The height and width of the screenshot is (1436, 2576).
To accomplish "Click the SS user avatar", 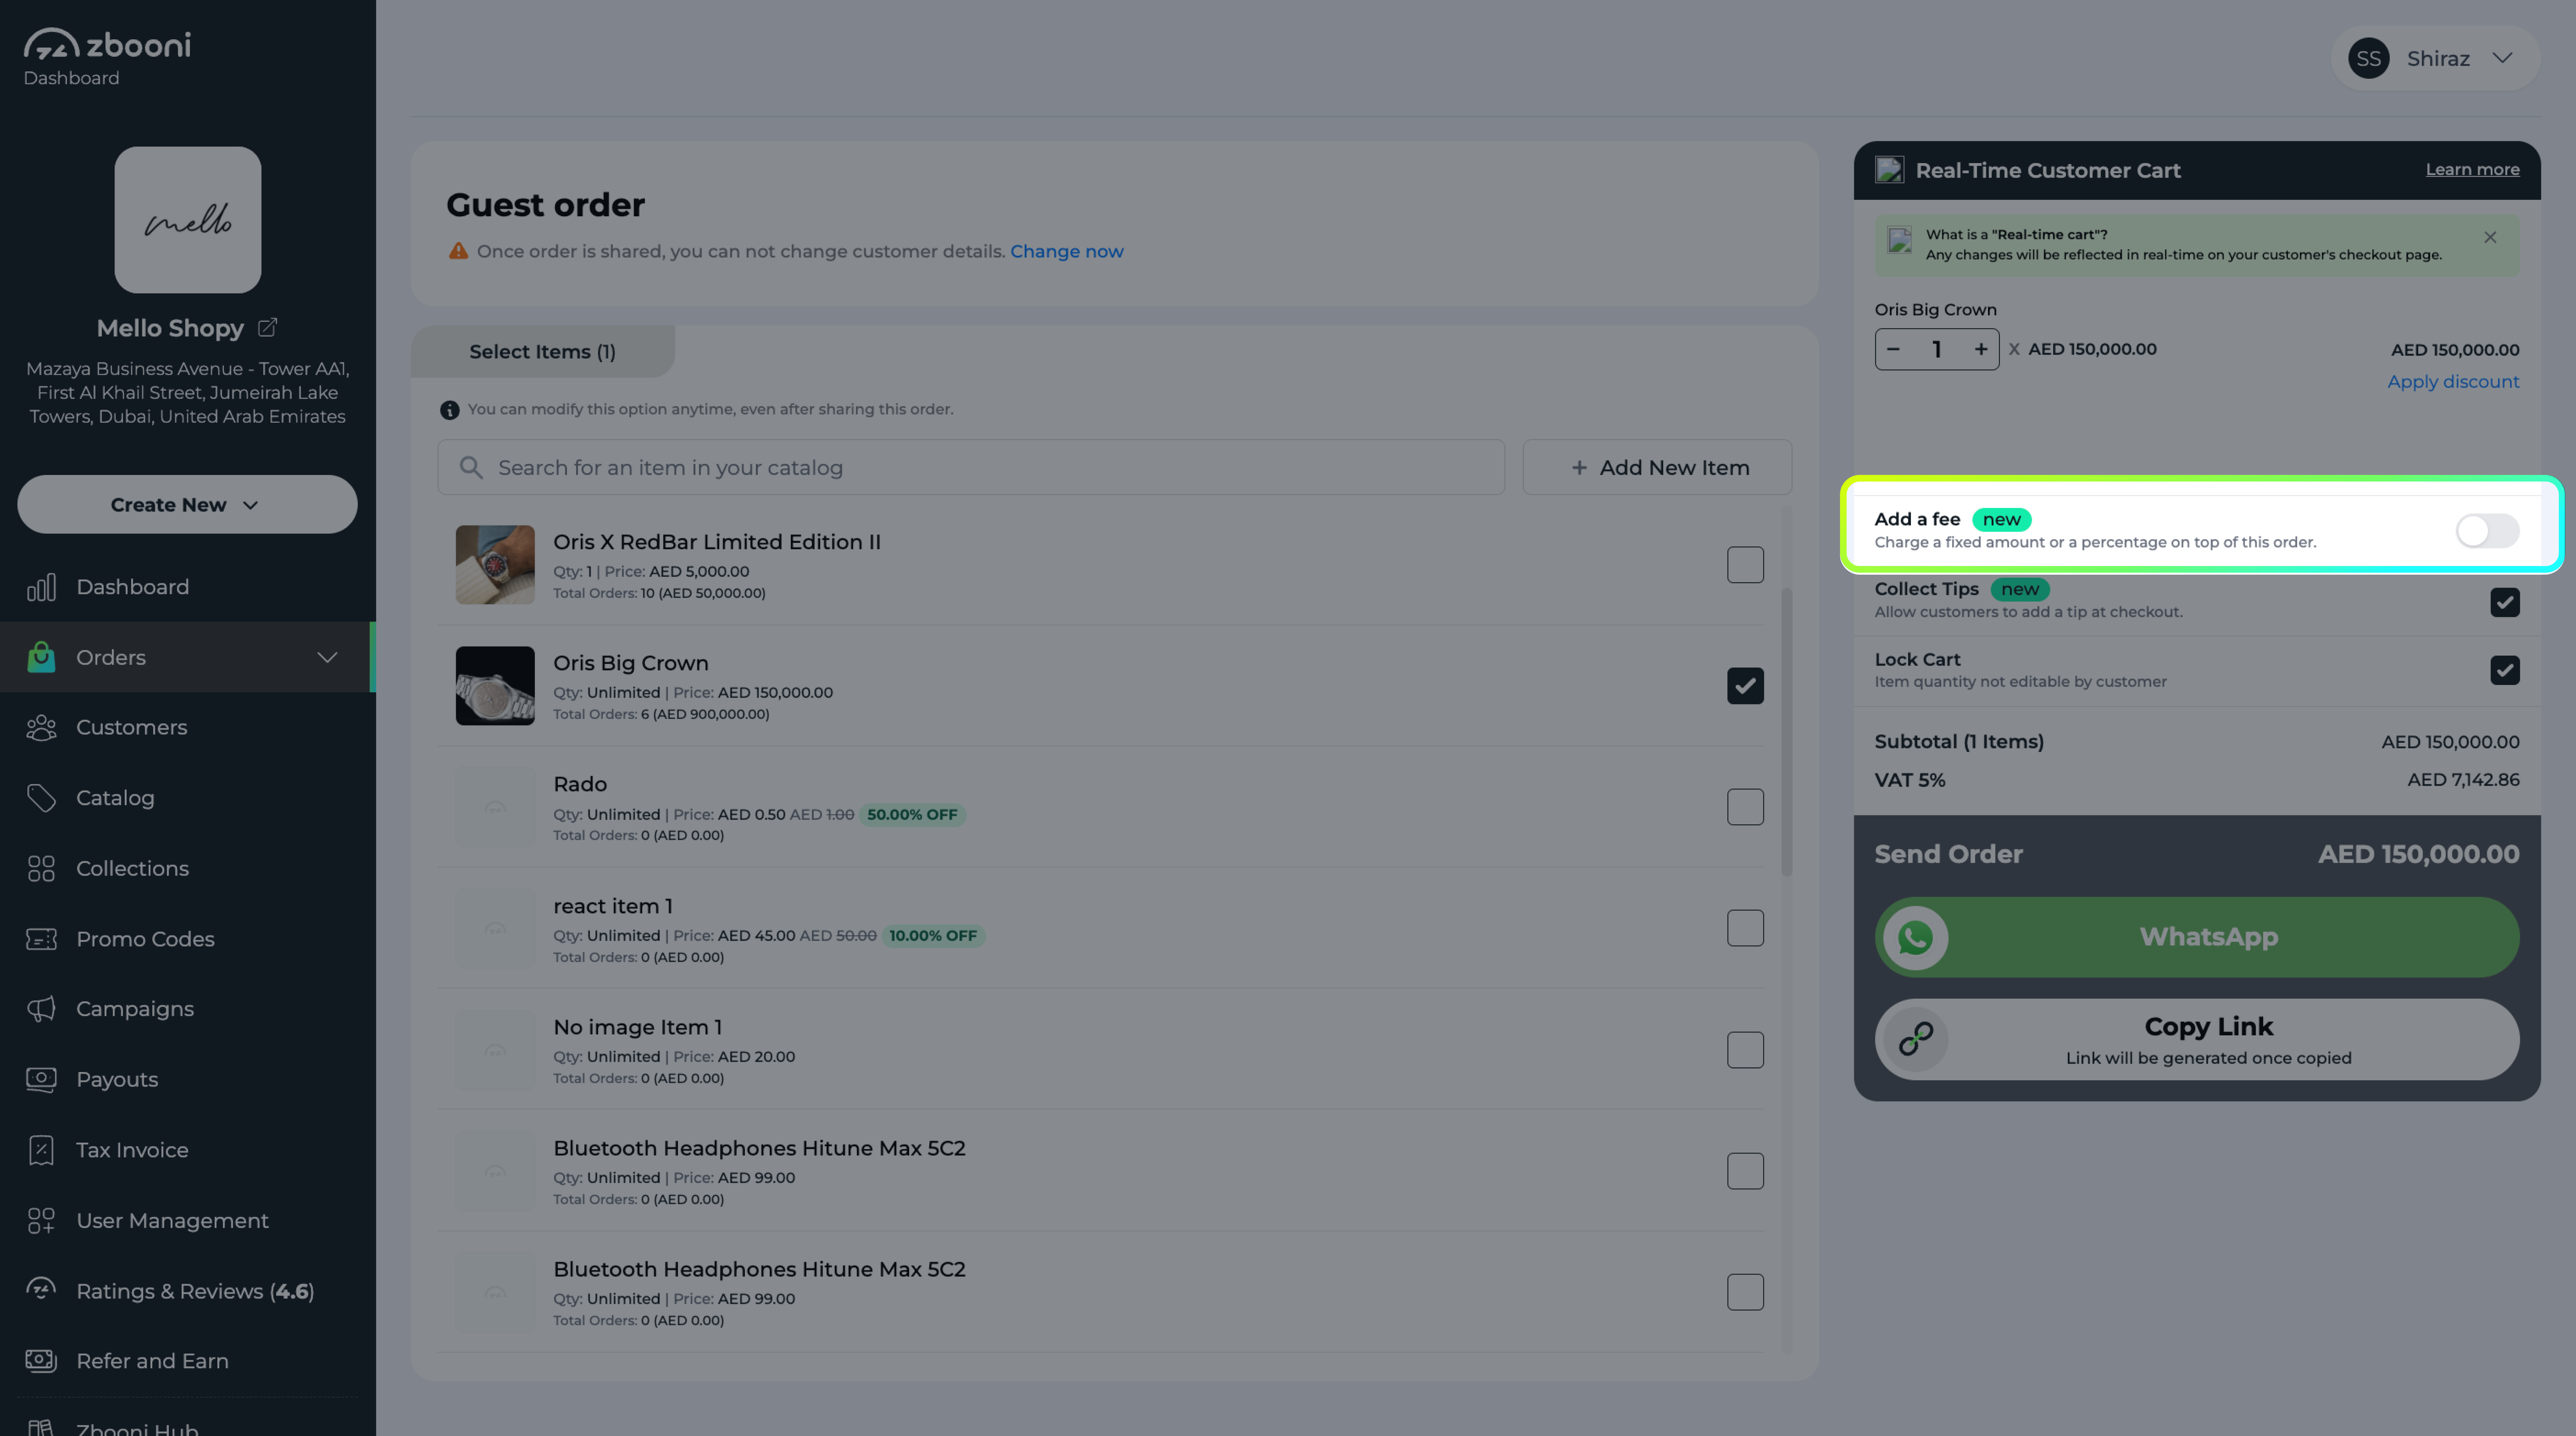I will pyautogui.click(x=2368, y=58).
